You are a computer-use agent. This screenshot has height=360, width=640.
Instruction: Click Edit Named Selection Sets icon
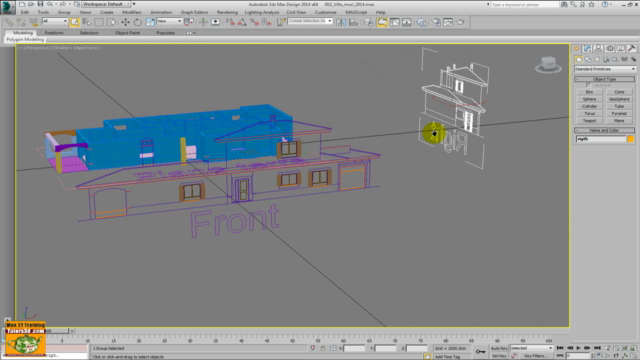(x=281, y=22)
